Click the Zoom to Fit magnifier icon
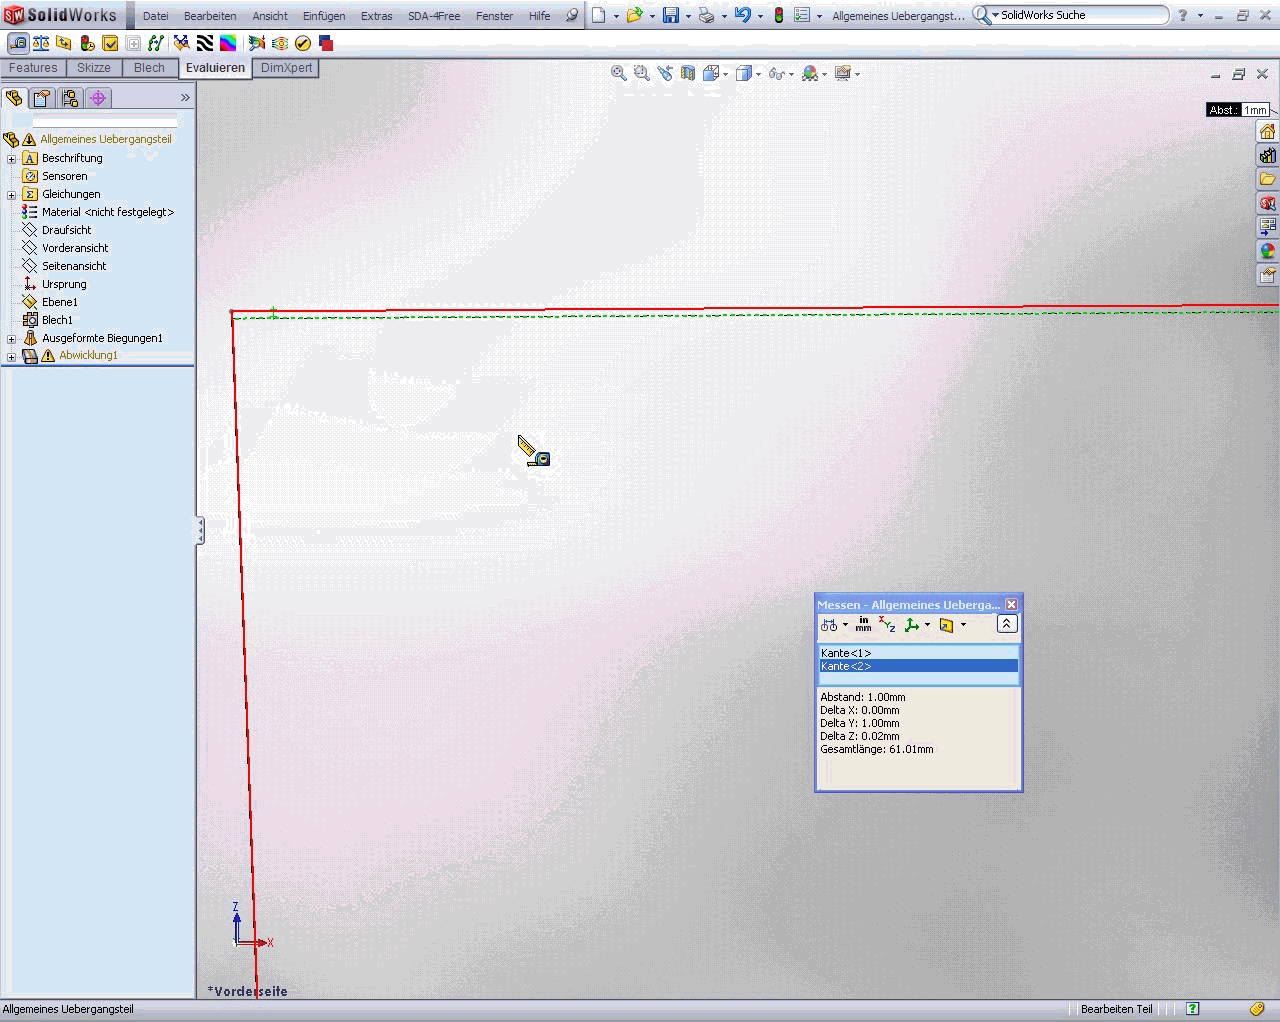The height and width of the screenshot is (1022, 1280). (x=619, y=73)
